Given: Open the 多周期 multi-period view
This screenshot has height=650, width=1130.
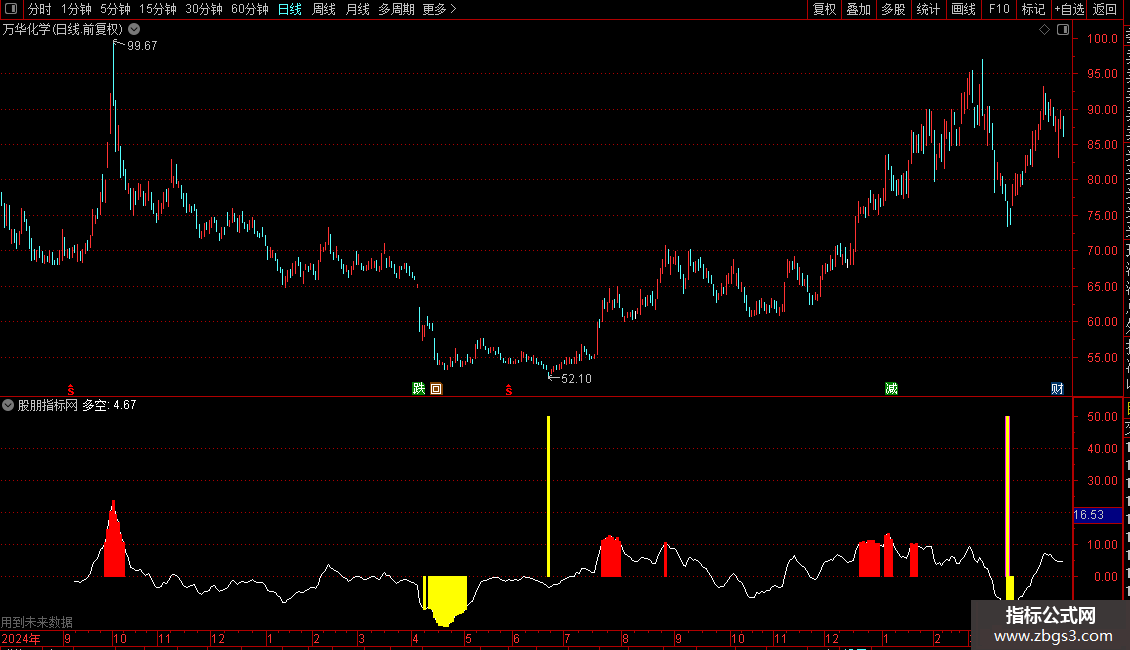Looking at the screenshot, I should [x=396, y=9].
